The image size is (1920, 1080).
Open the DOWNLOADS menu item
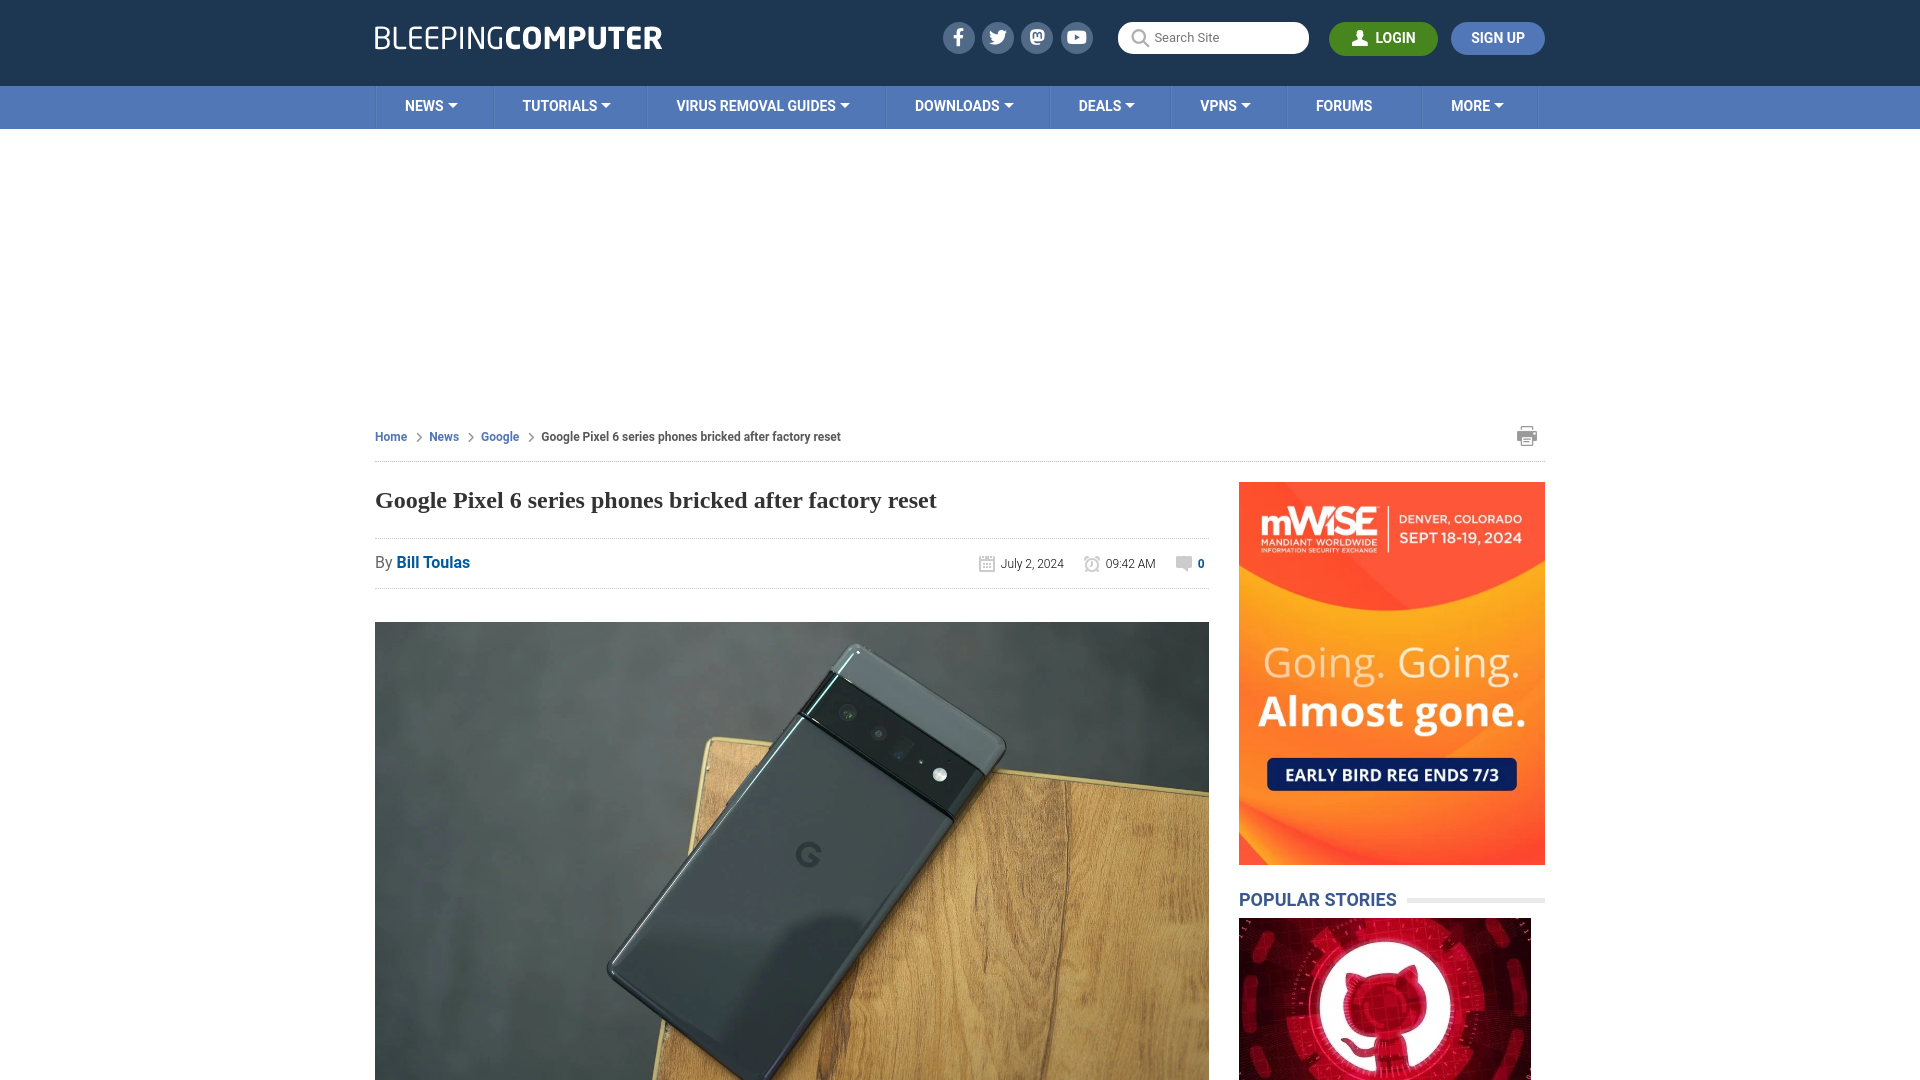pos(963,107)
